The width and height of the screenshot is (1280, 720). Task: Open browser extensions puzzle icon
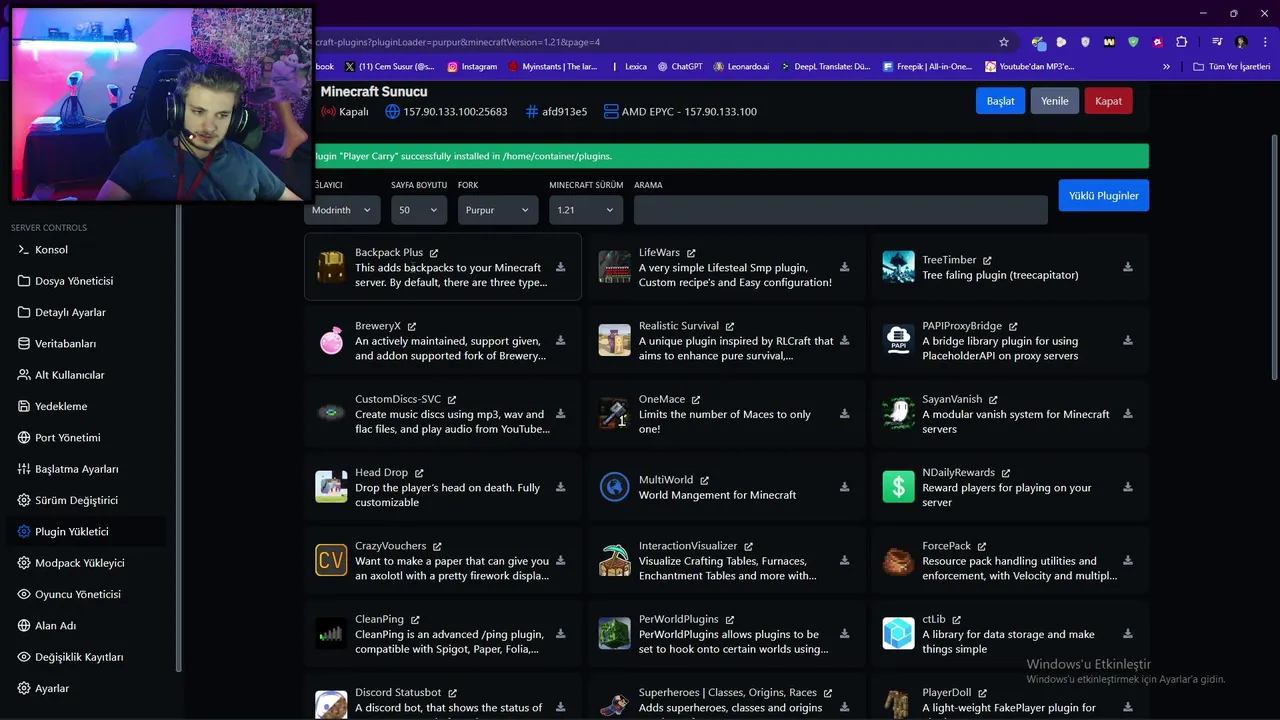click(x=1182, y=42)
